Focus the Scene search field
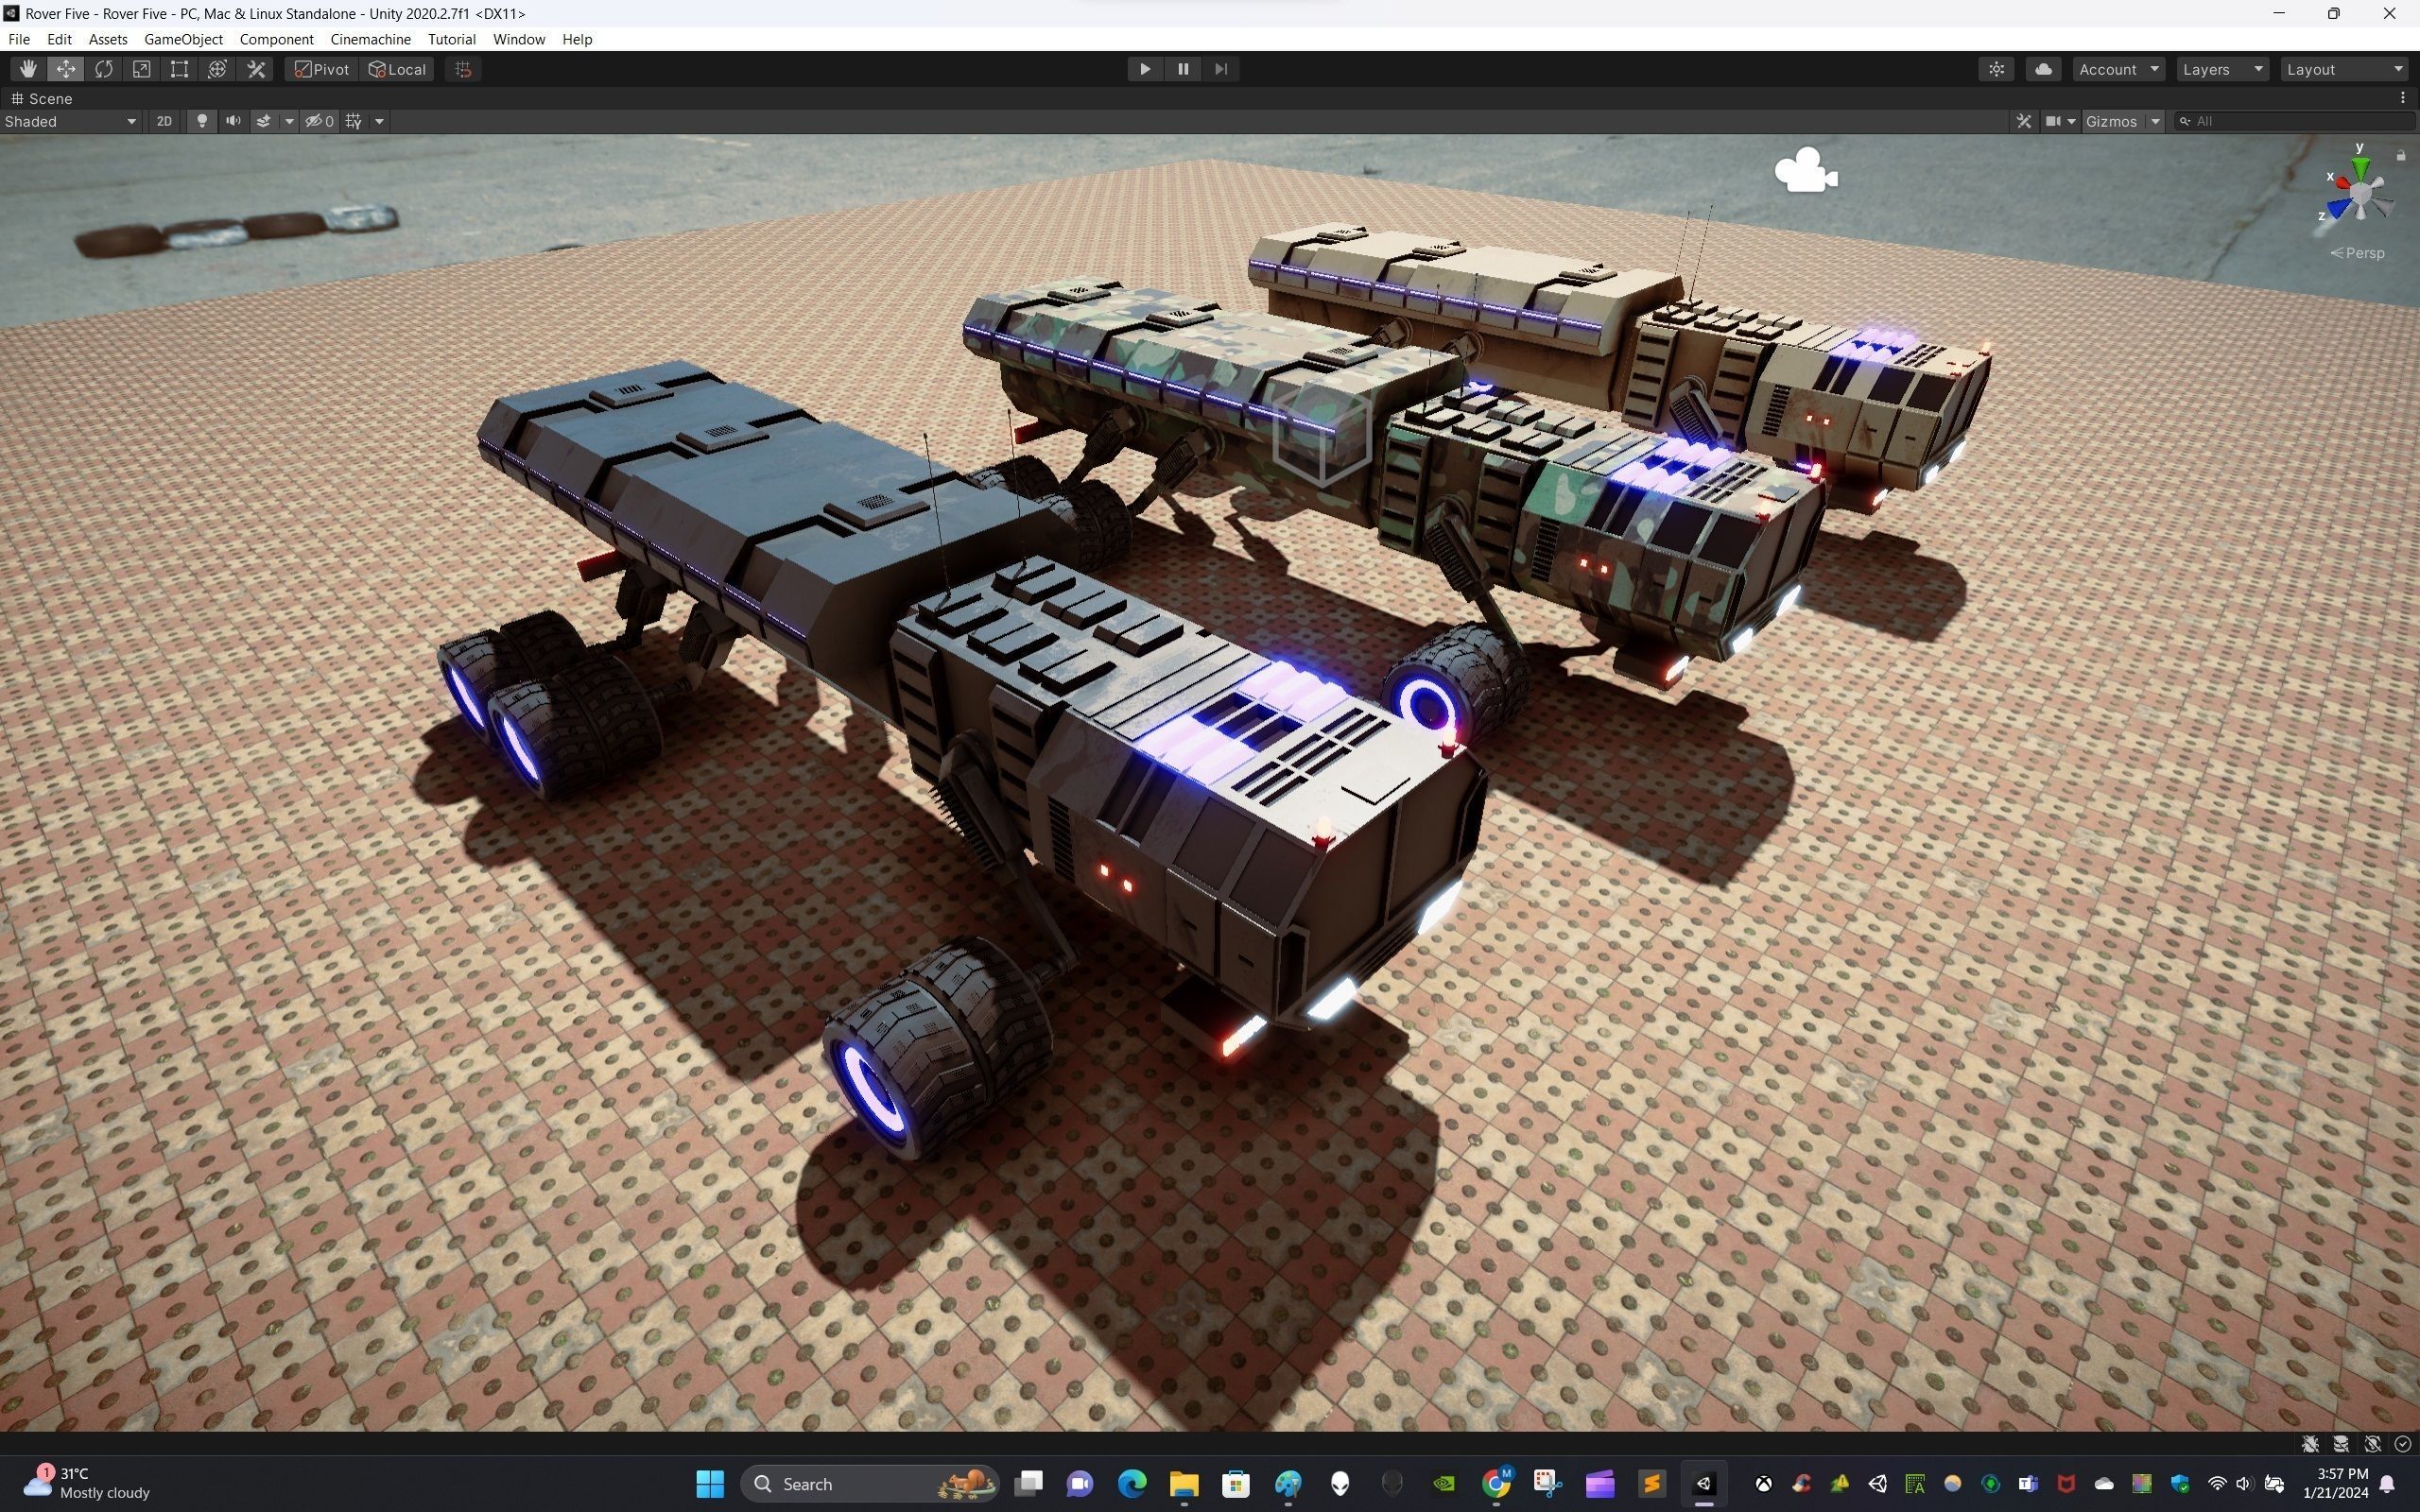 [x=2295, y=121]
